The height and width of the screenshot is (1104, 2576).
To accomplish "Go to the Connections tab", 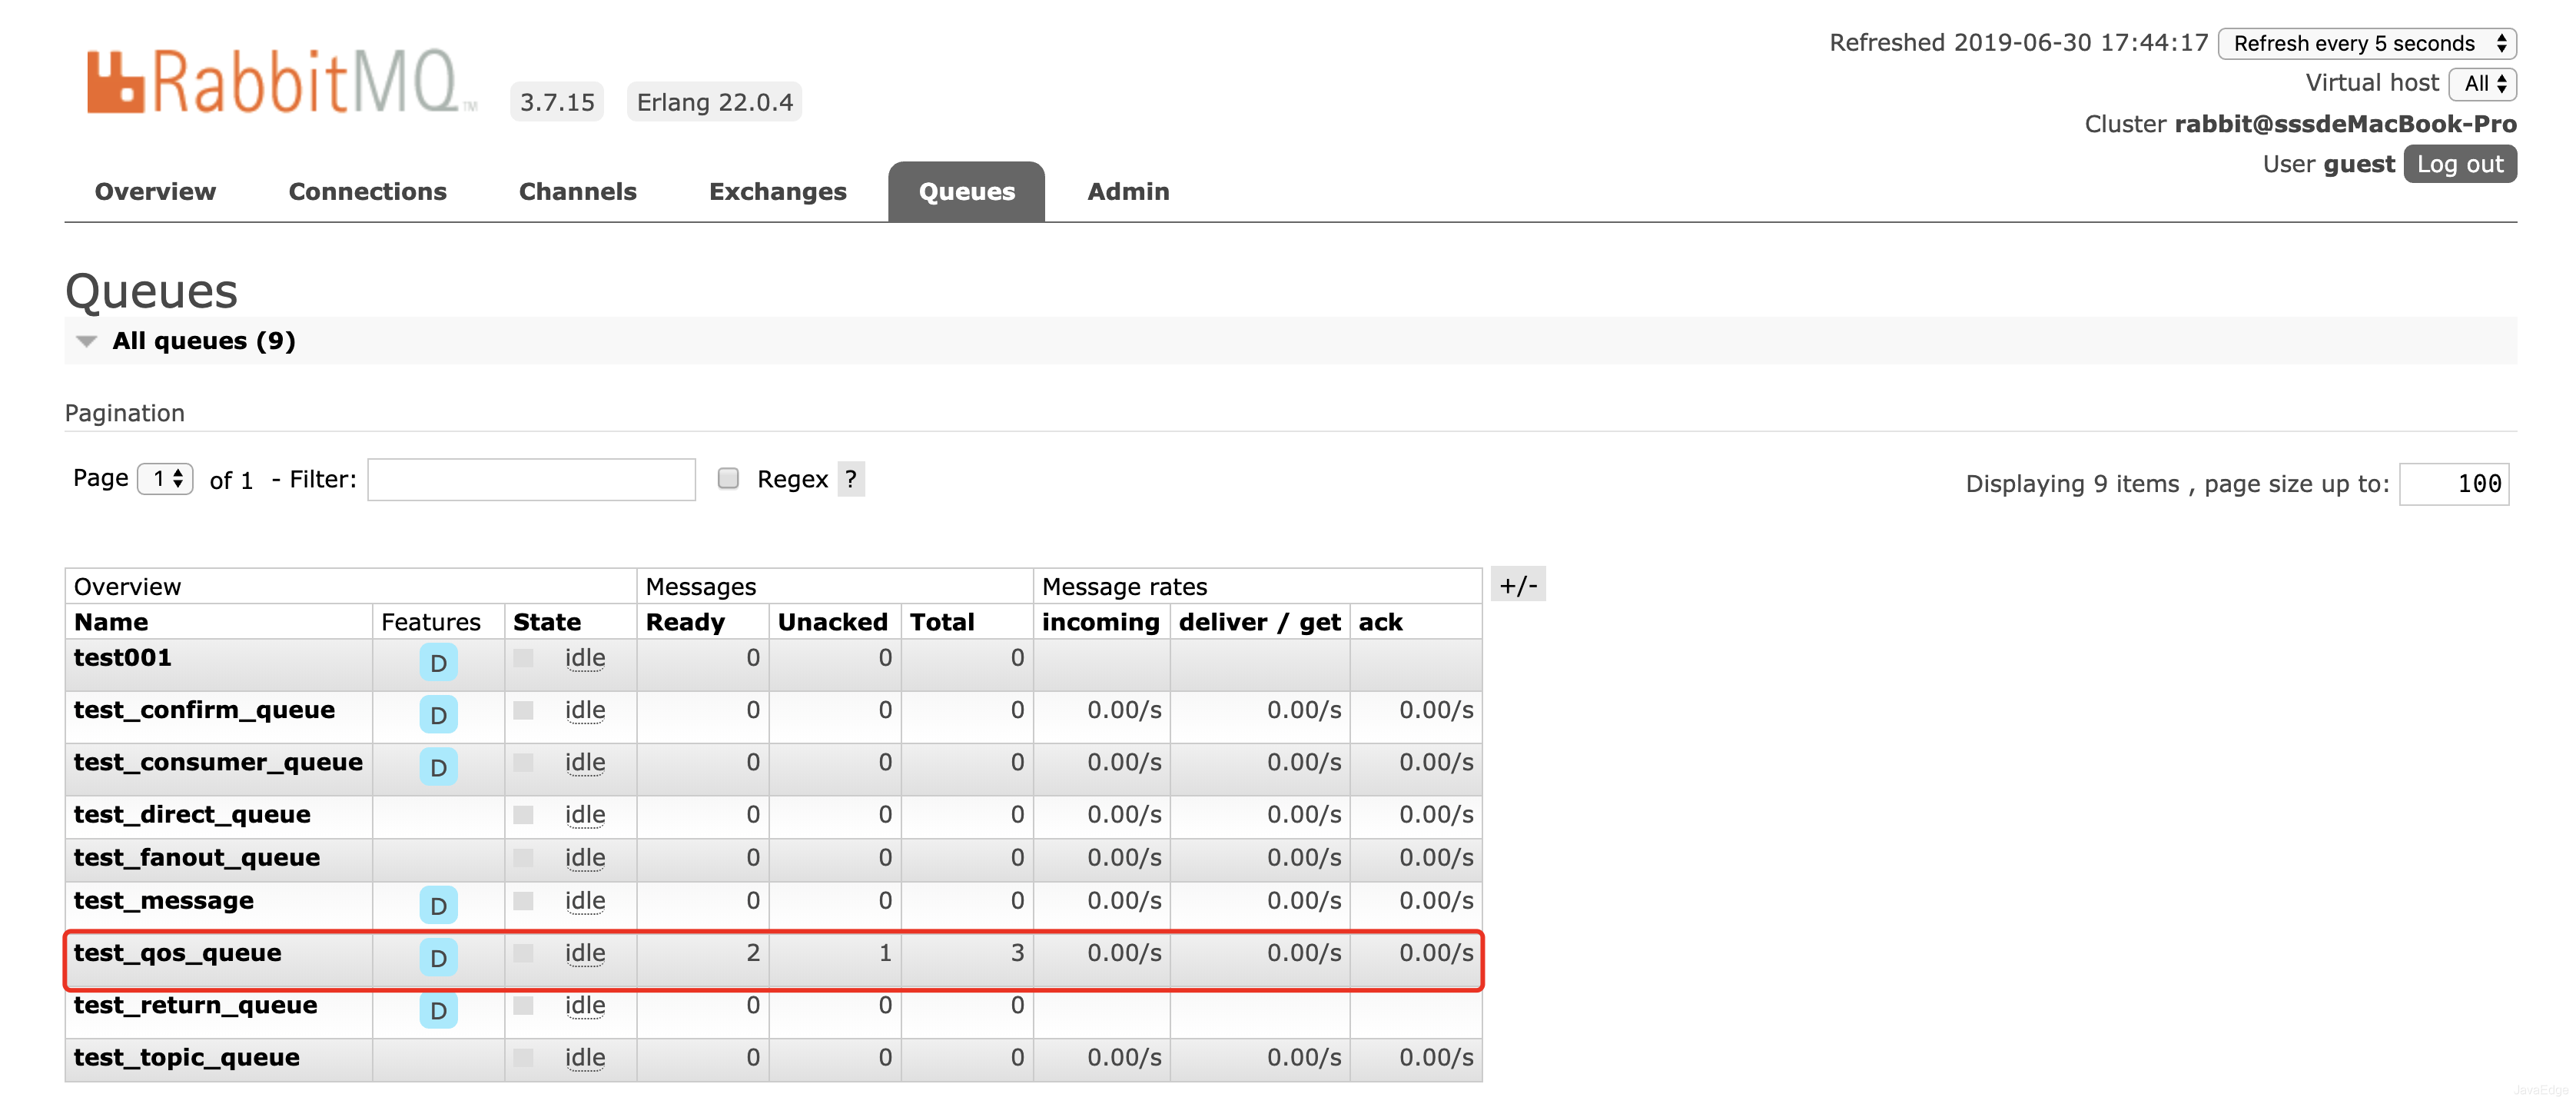I will [367, 191].
